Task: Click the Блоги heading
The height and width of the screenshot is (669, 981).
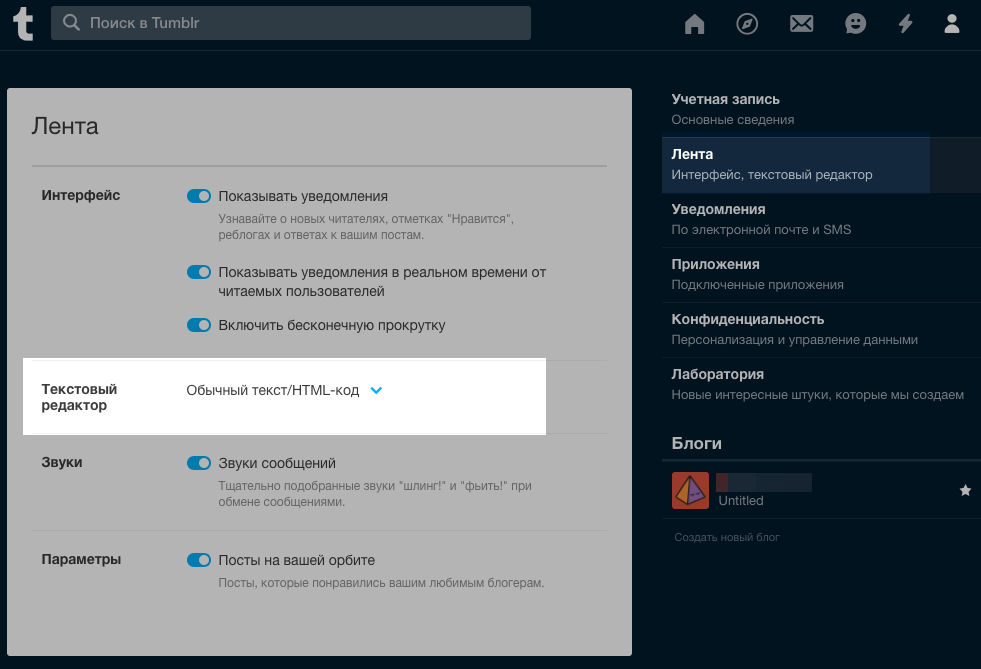Action: pos(696,443)
